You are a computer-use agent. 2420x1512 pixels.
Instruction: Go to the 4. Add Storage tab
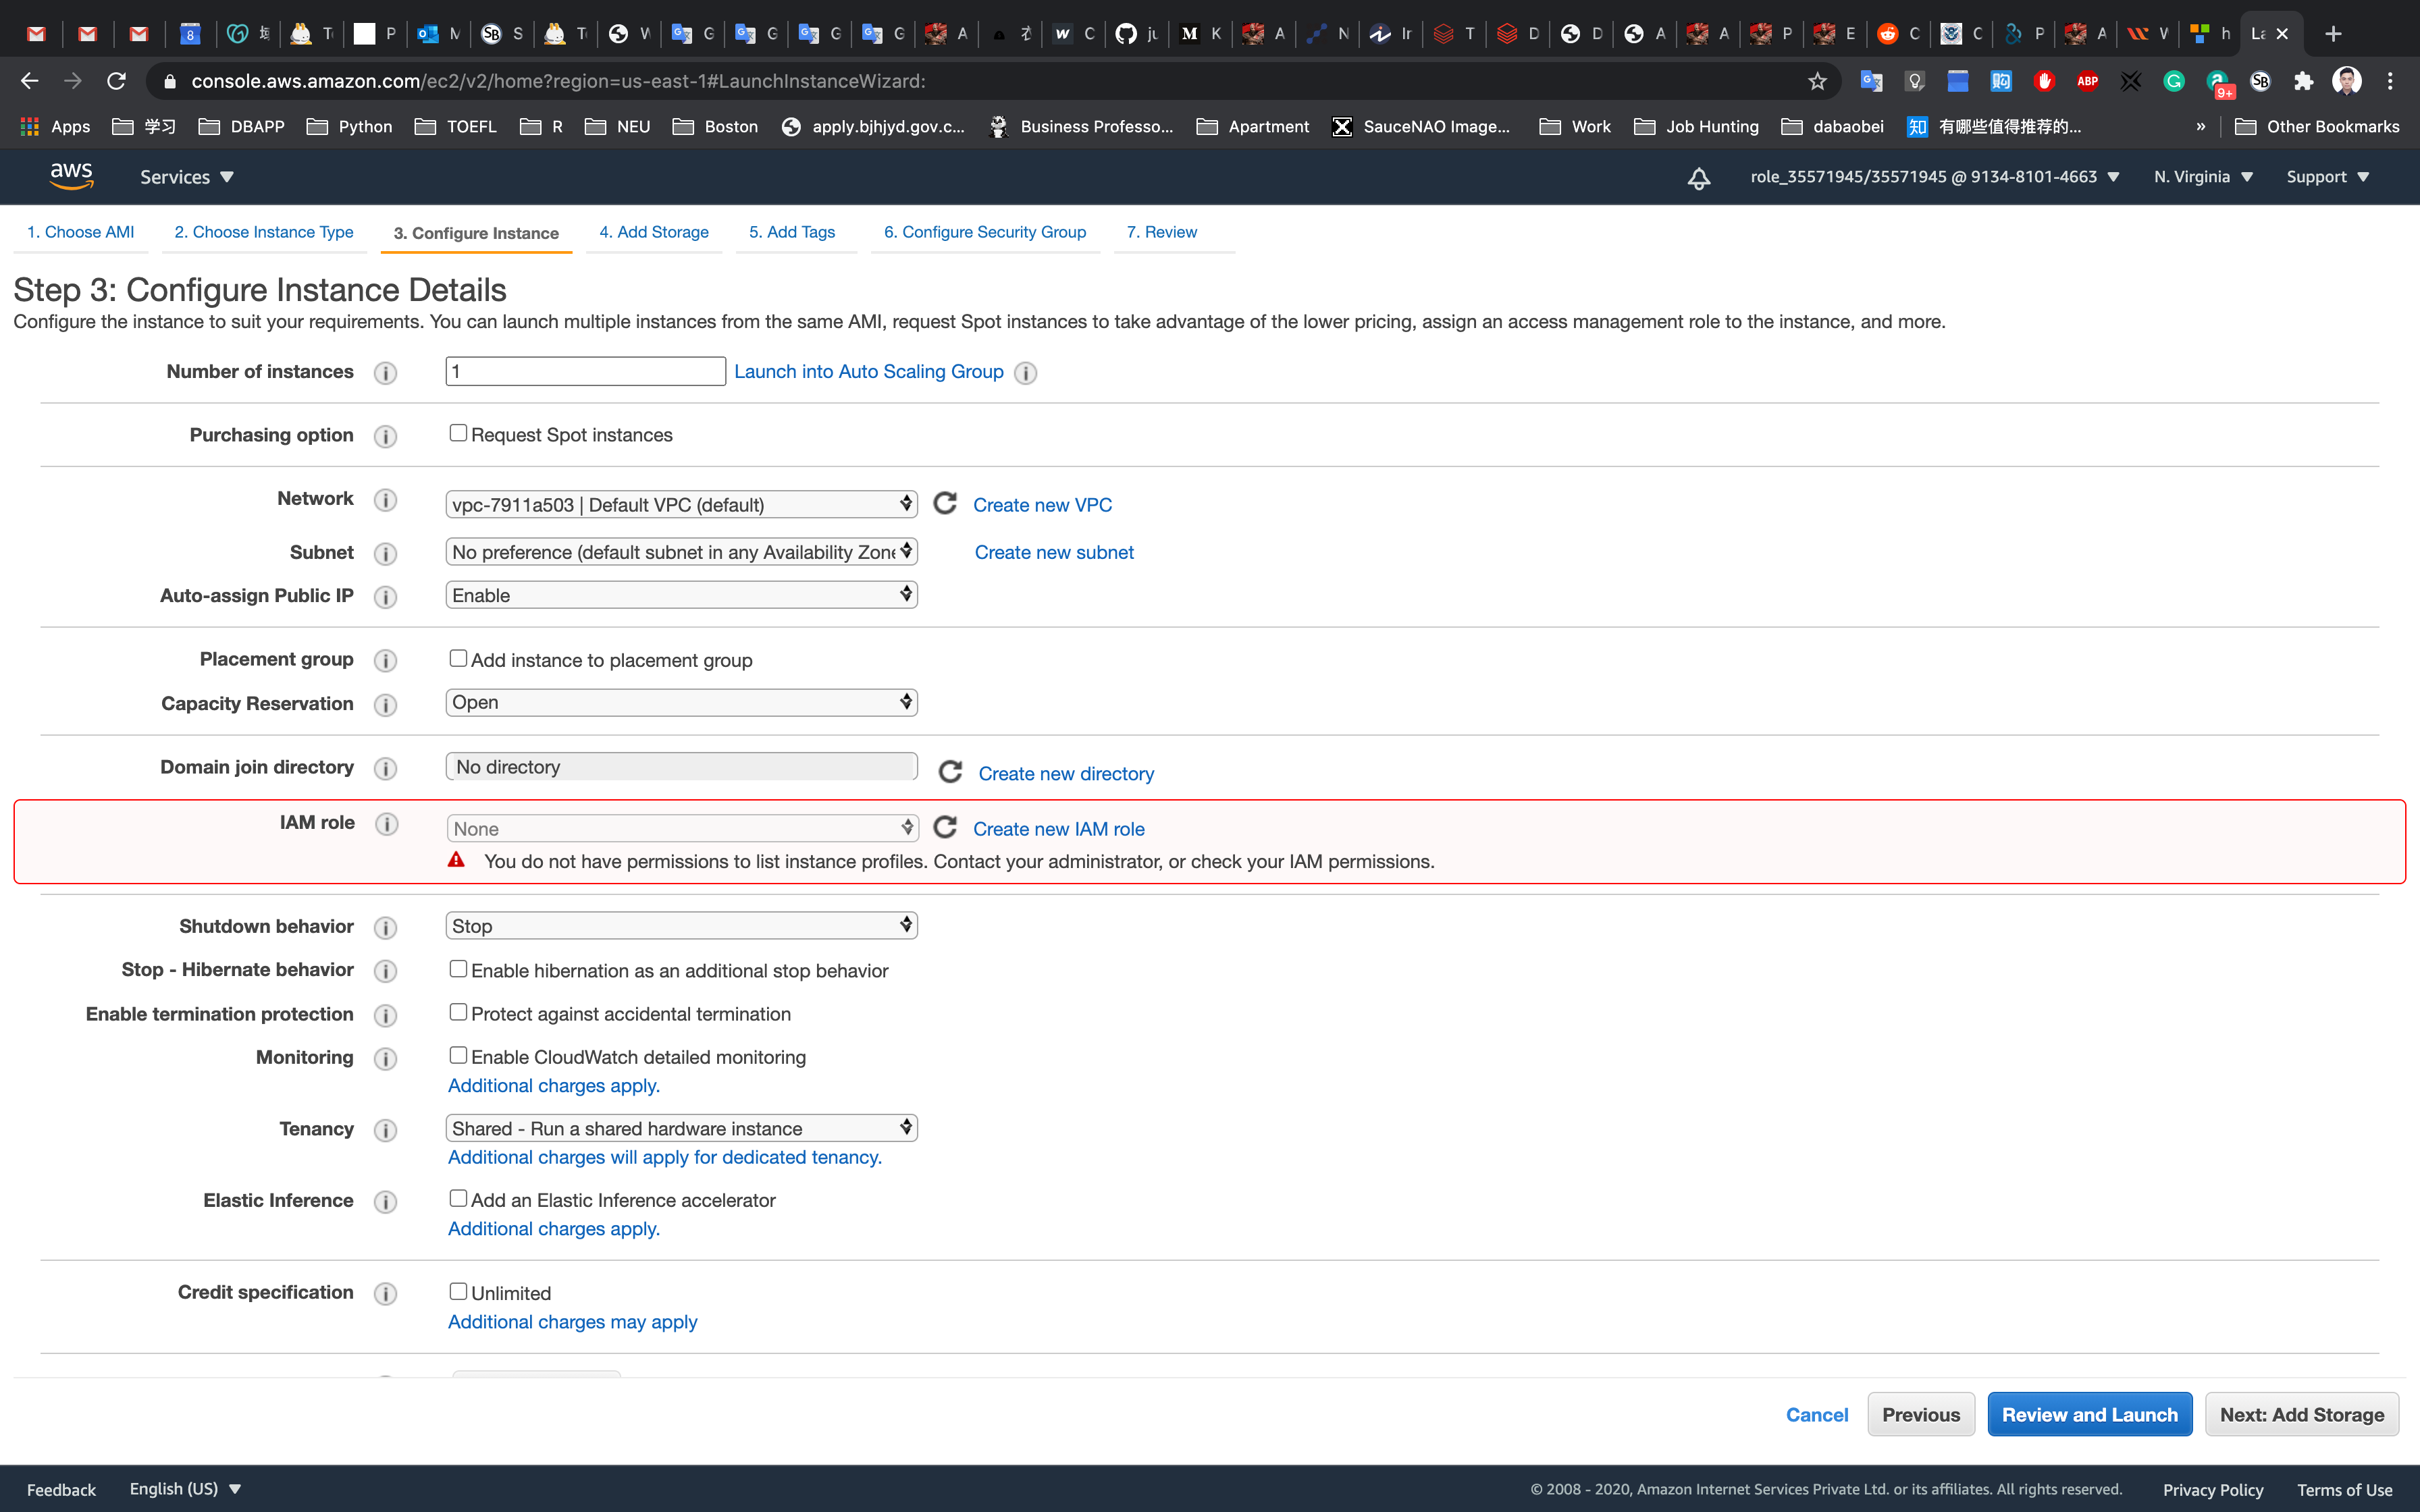click(x=654, y=232)
